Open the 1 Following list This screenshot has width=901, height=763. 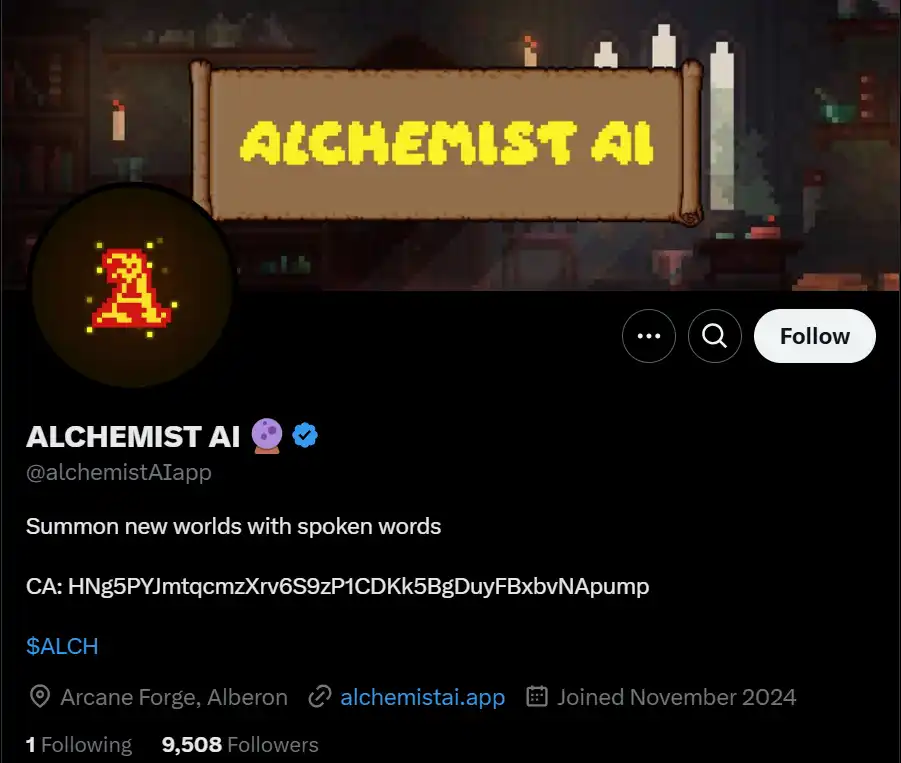pos(79,745)
